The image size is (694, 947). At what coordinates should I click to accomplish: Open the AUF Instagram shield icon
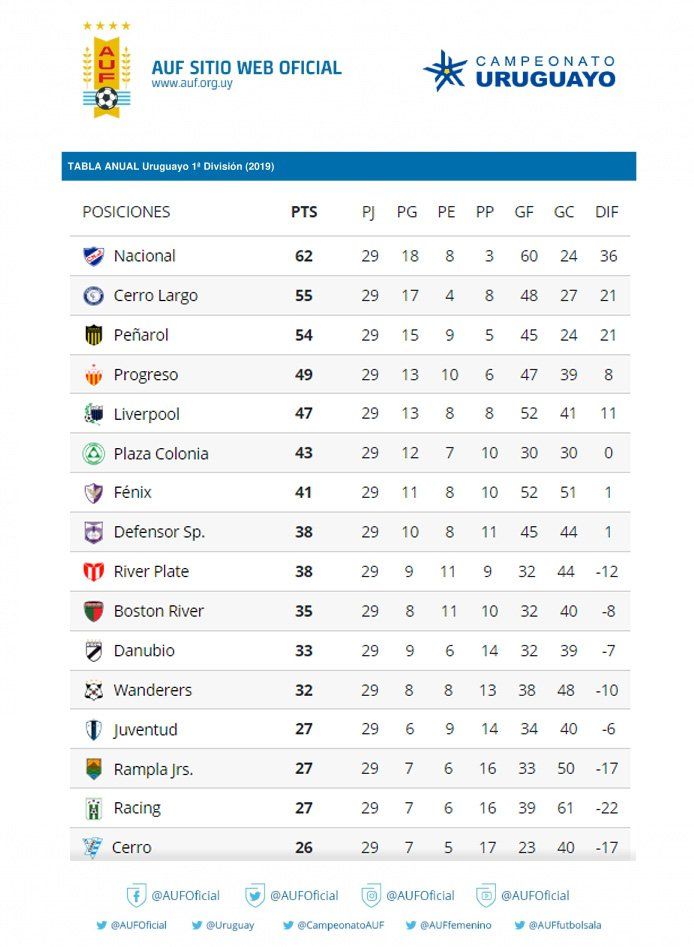pyautogui.click(x=371, y=895)
